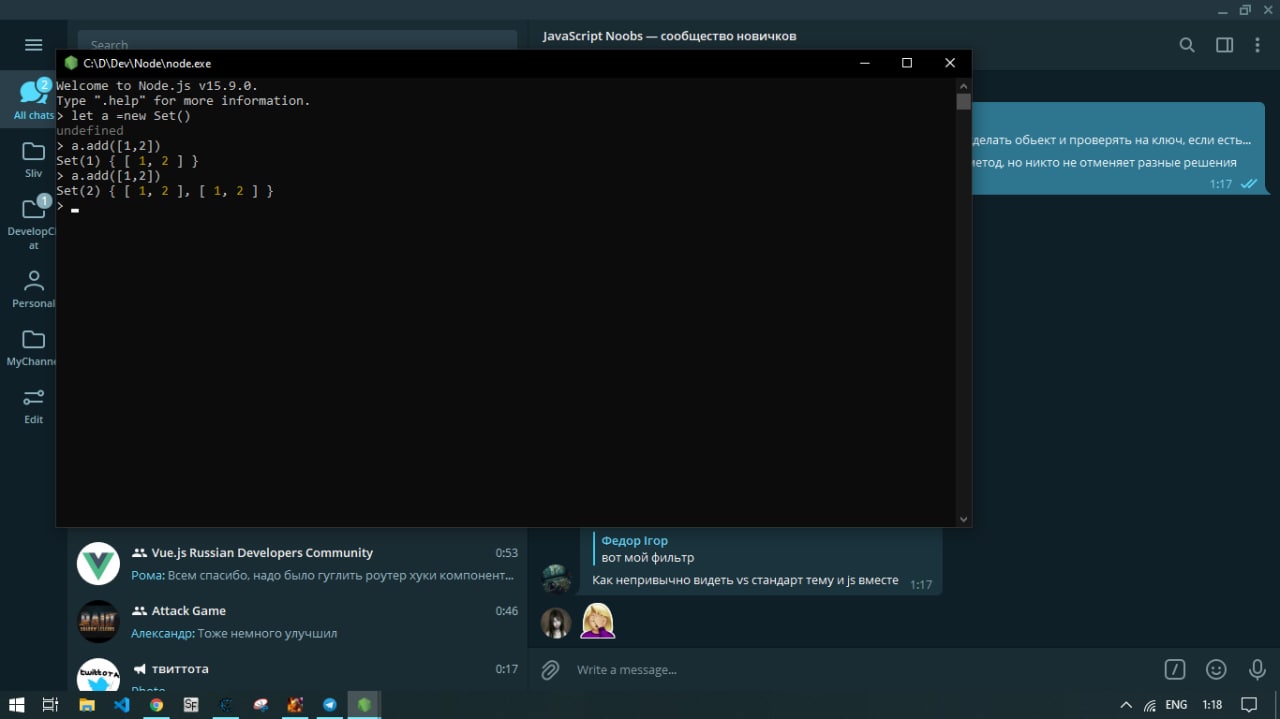This screenshot has width=1280, height=719.
Task: Open the SF app on taskbar
Action: click(191, 704)
